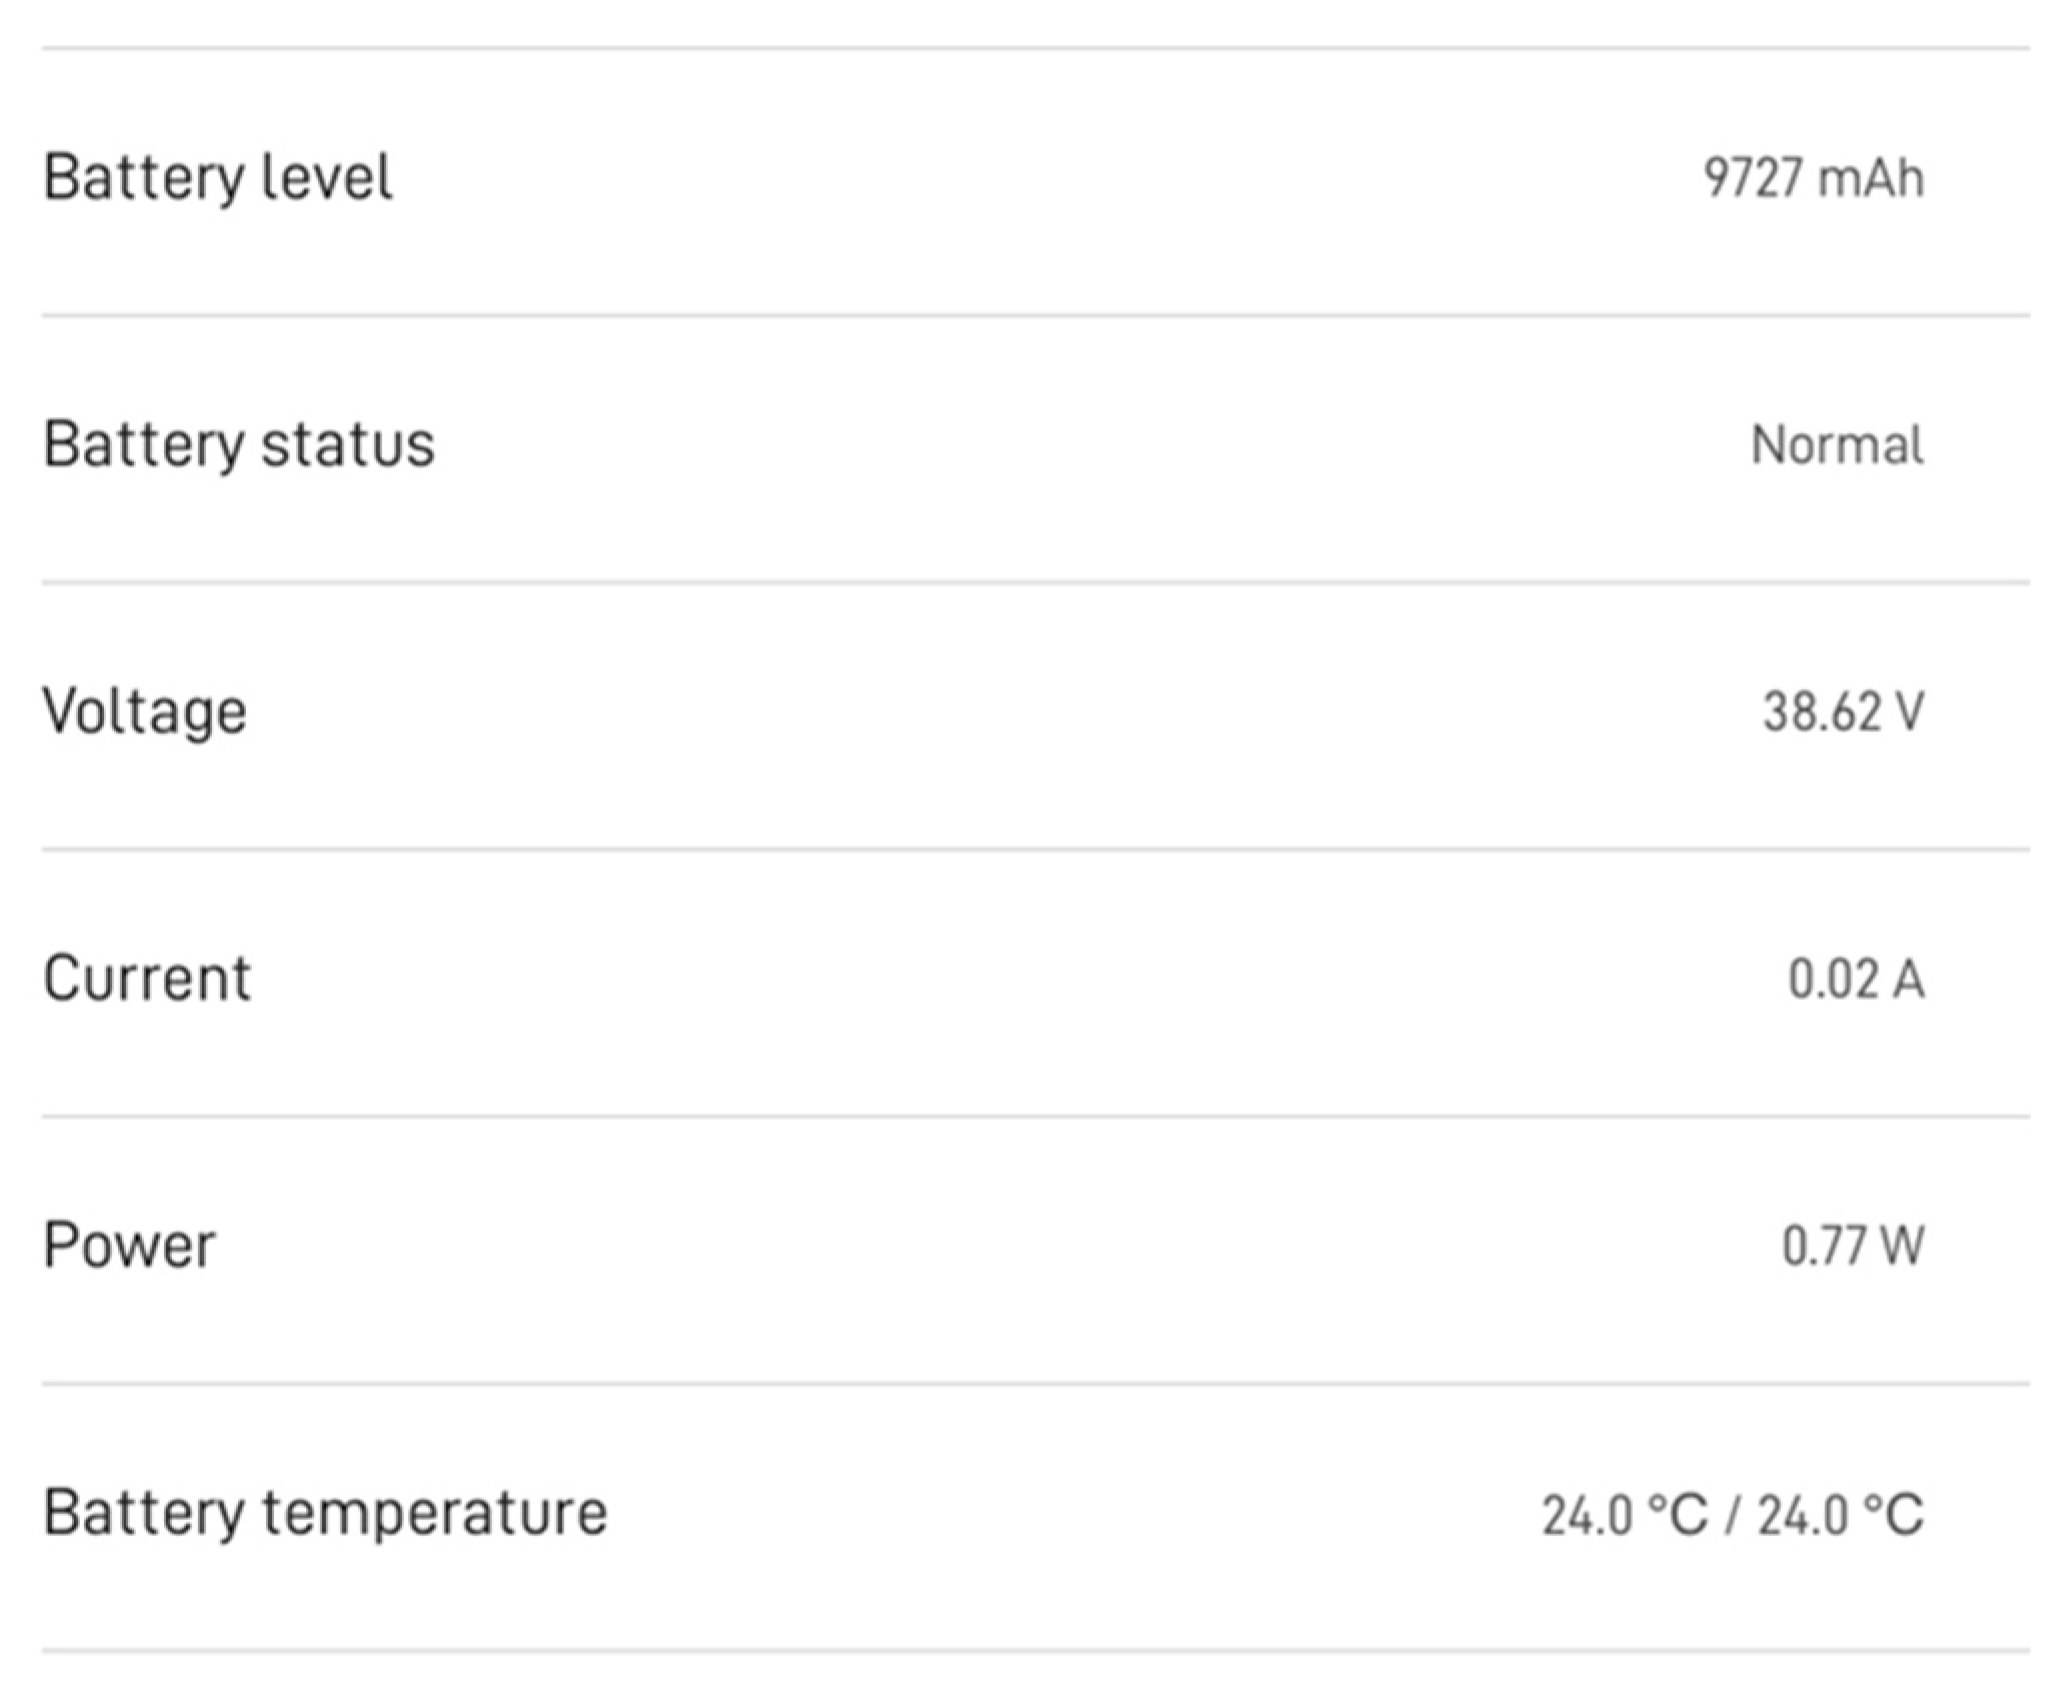Click divider between Voltage and Current rows

1035,849
